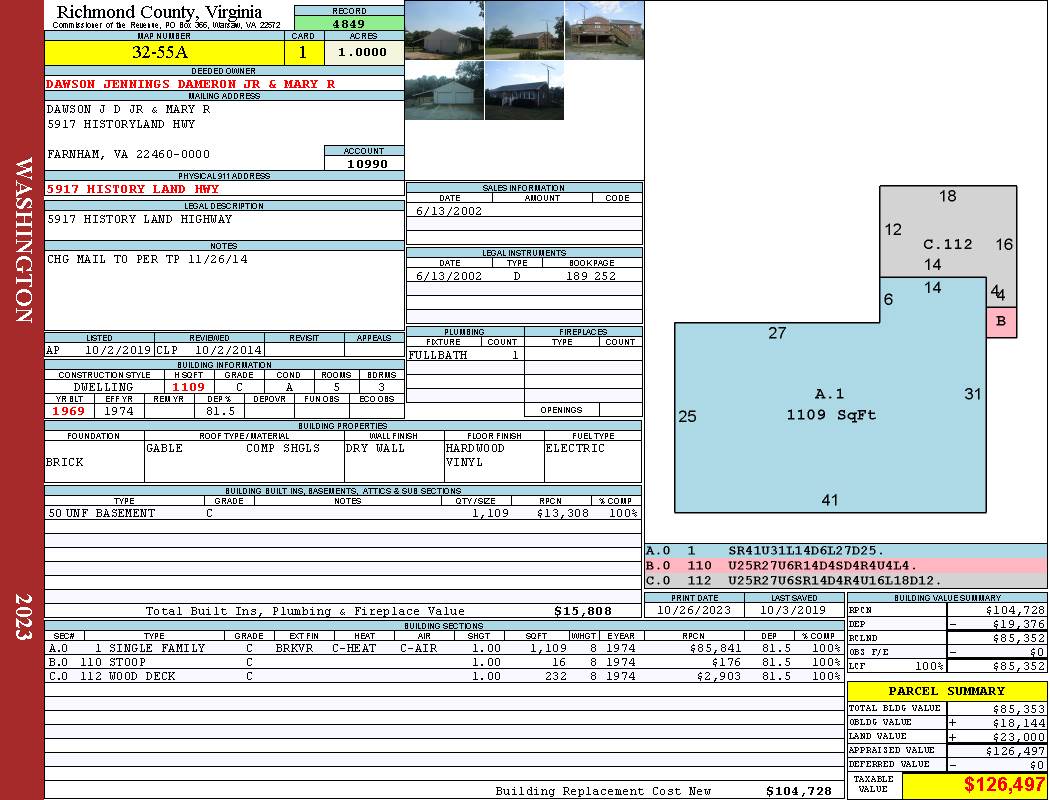The image size is (1050, 800).
Task: Open the first house photo thumbnail
Action: pyautogui.click(x=444, y=30)
